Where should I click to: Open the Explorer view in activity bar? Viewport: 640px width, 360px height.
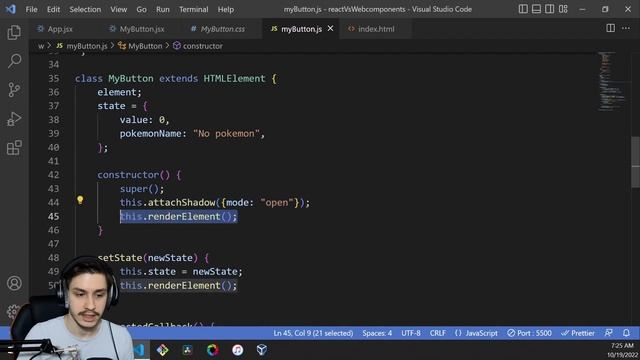point(14,32)
